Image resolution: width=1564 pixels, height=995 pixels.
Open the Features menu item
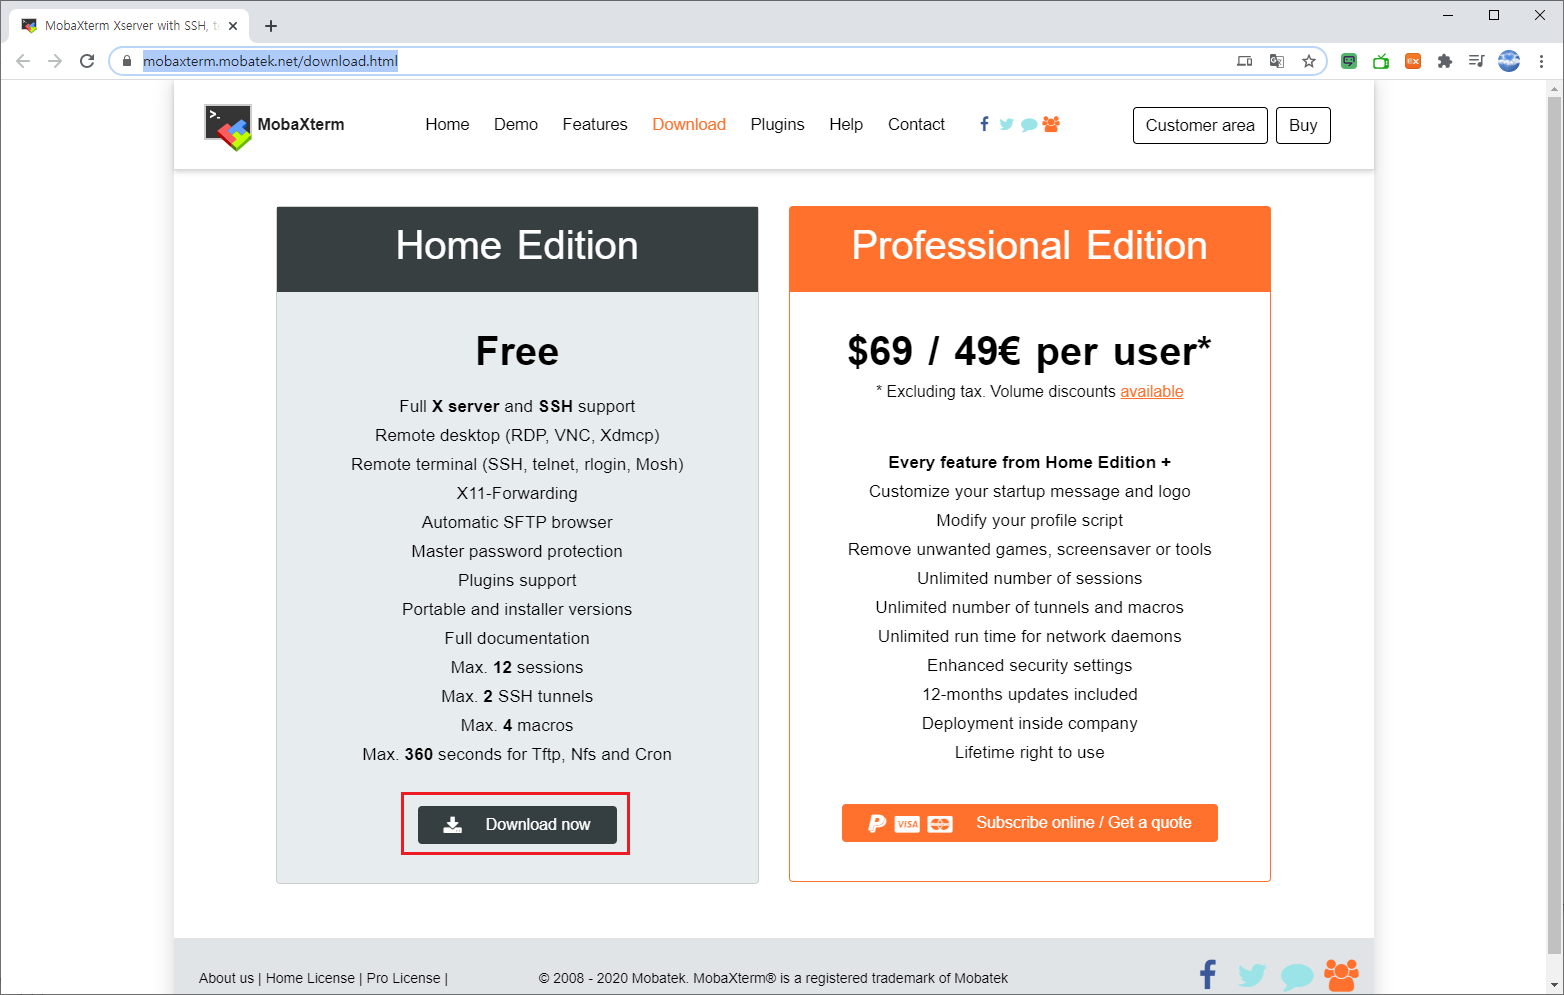pyautogui.click(x=595, y=124)
